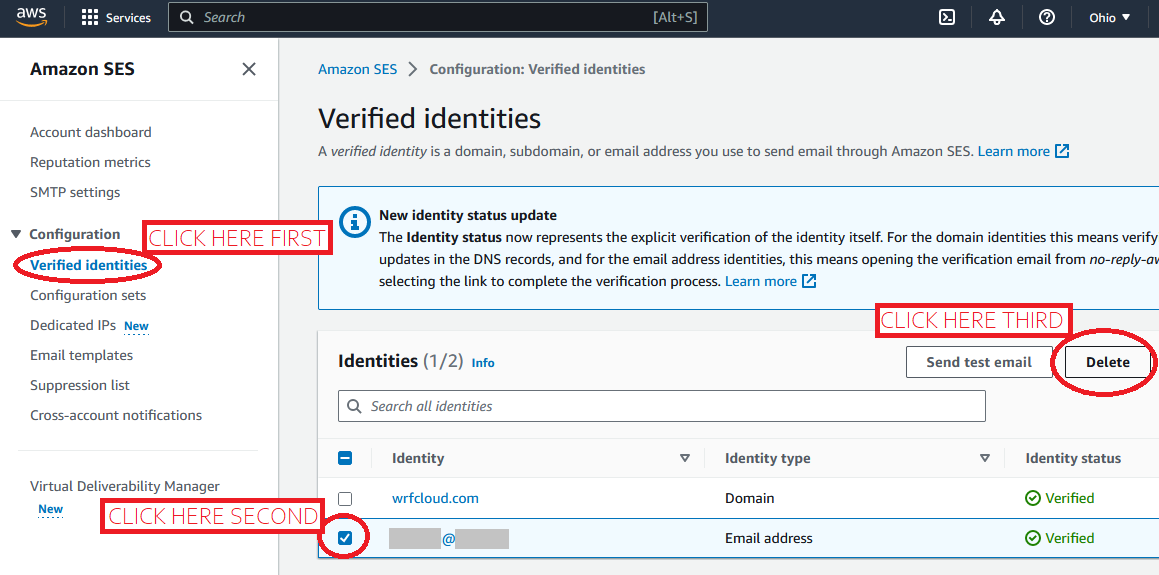Click the Amazon SES sidebar title
This screenshot has height=575, width=1159.
tap(82, 69)
